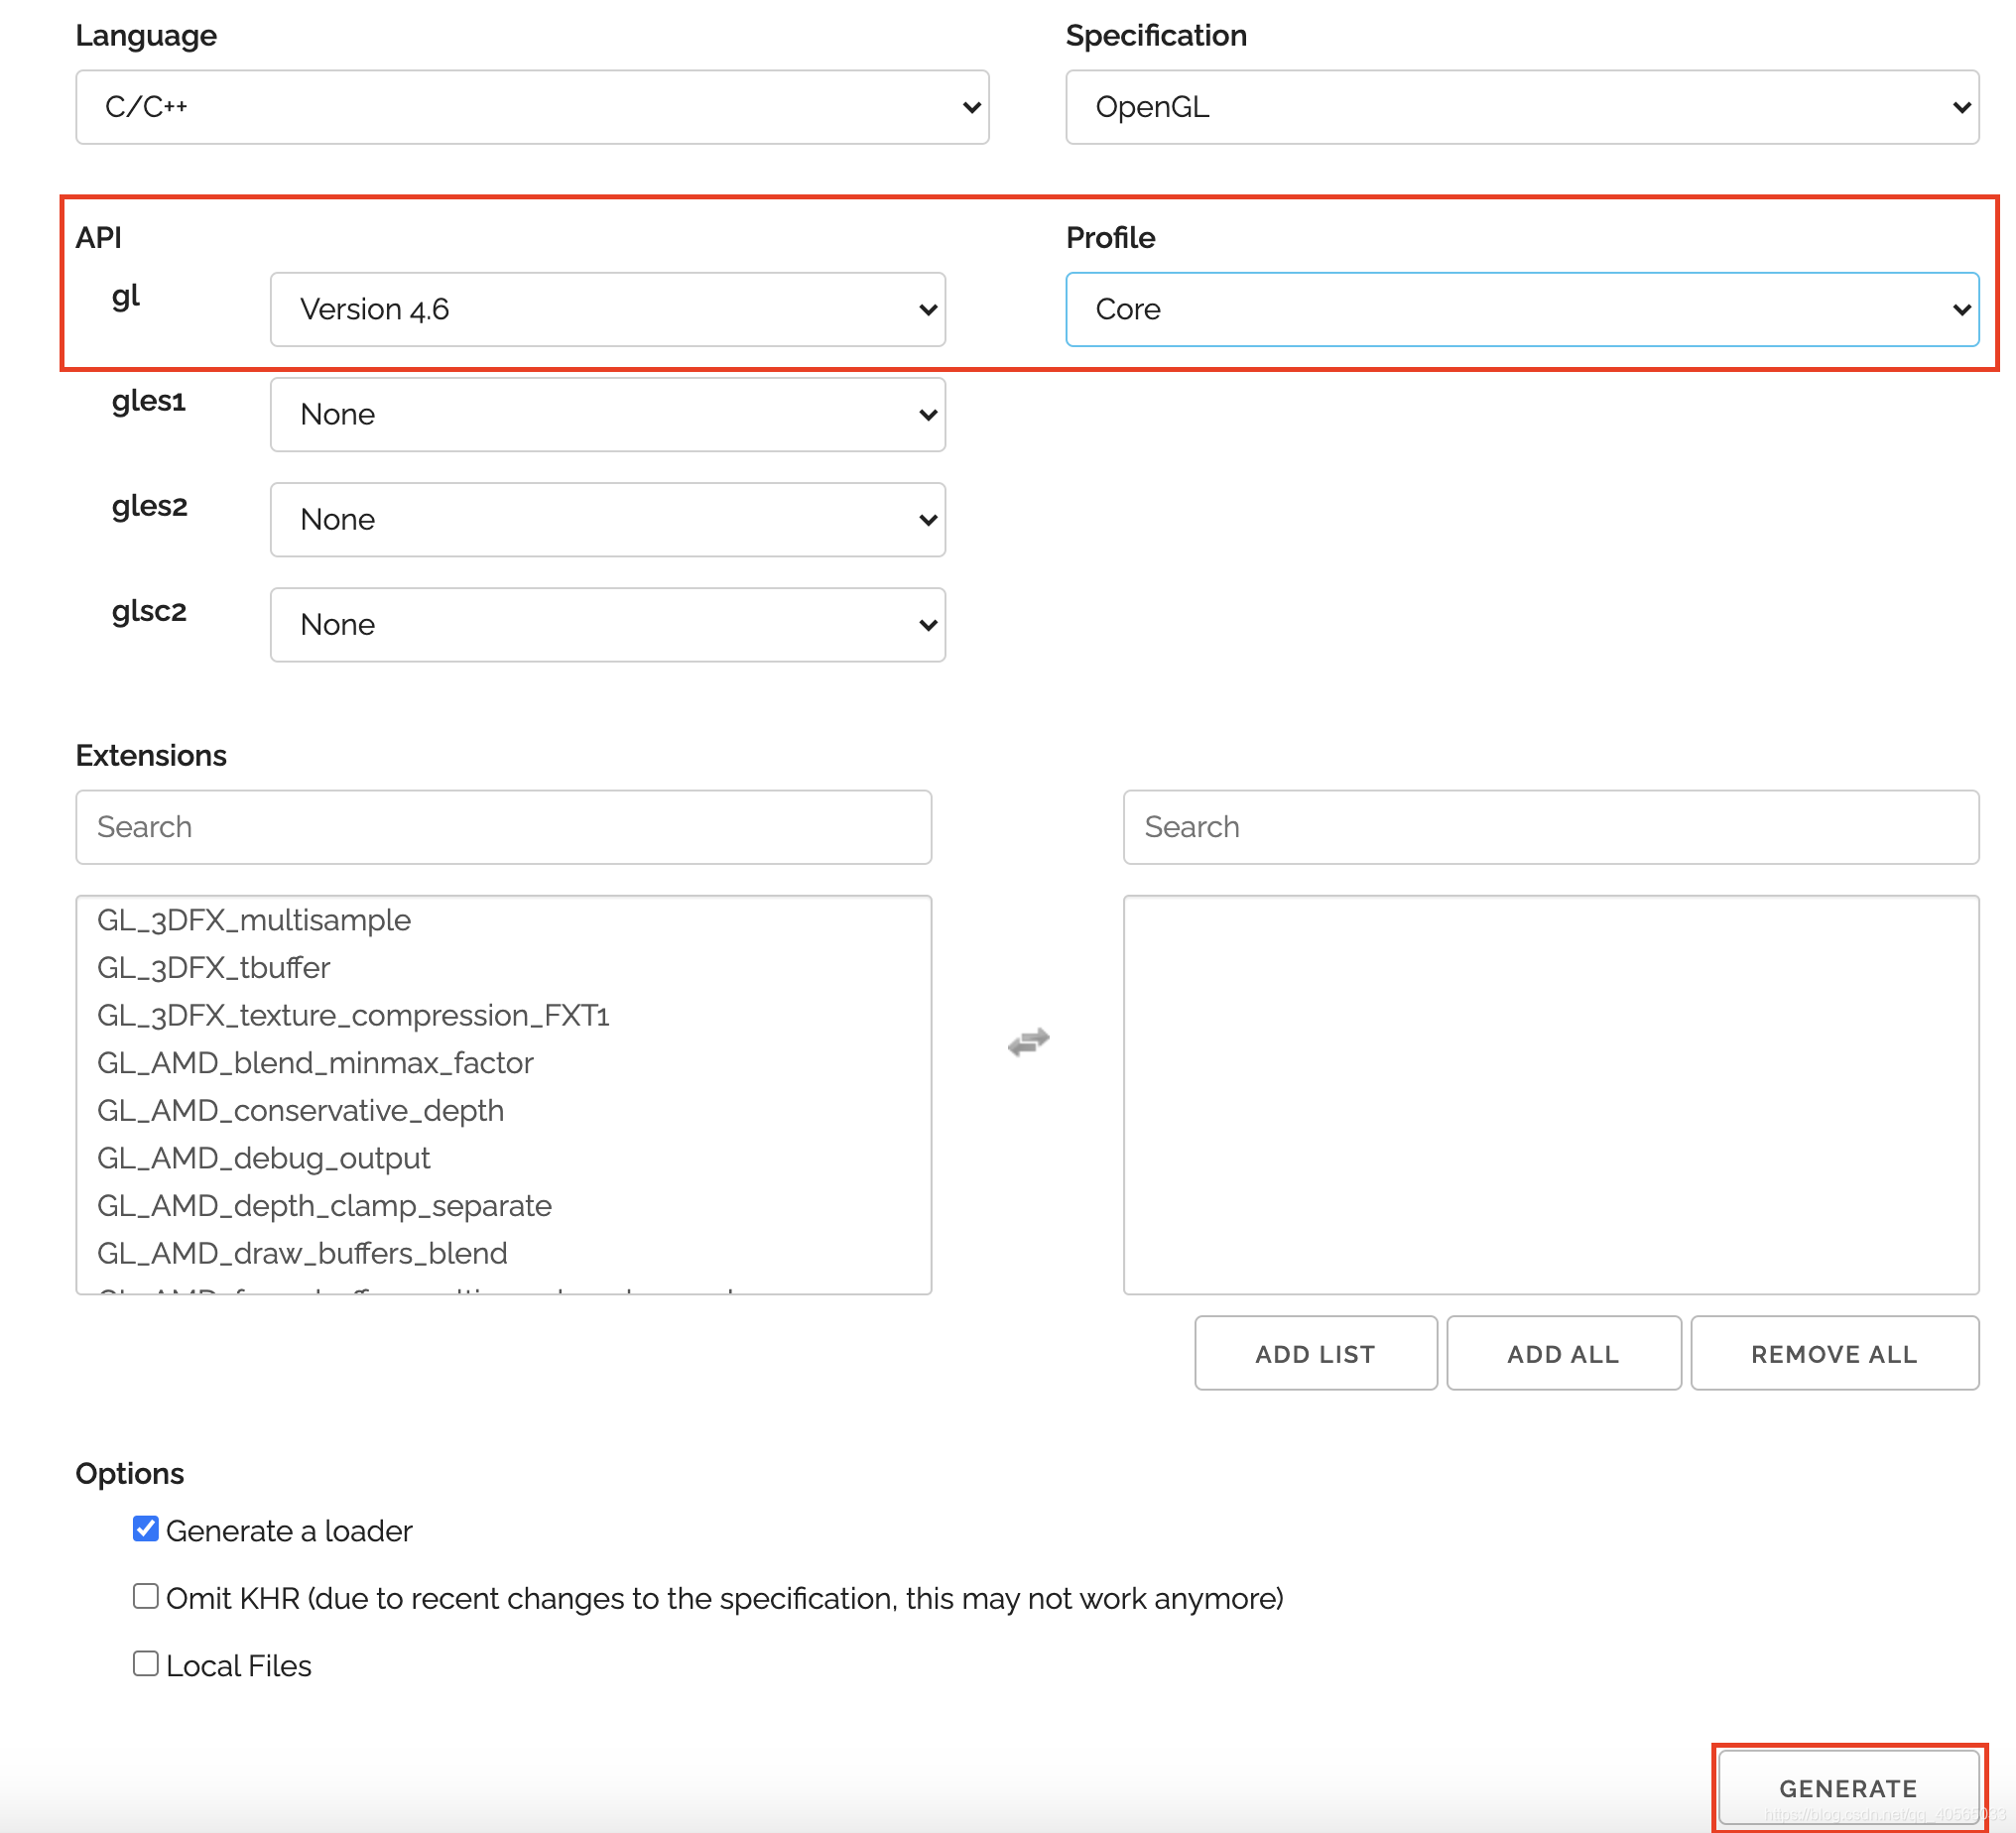Click the left extensions Search field
The width and height of the screenshot is (2016, 1833).
coord(503,827)
